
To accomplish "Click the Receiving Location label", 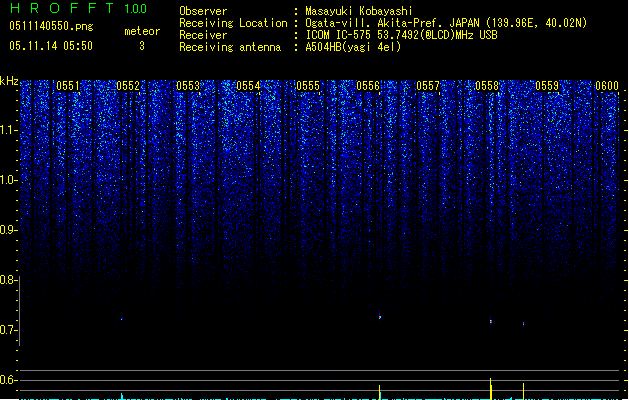I will (x=233, y=23).
